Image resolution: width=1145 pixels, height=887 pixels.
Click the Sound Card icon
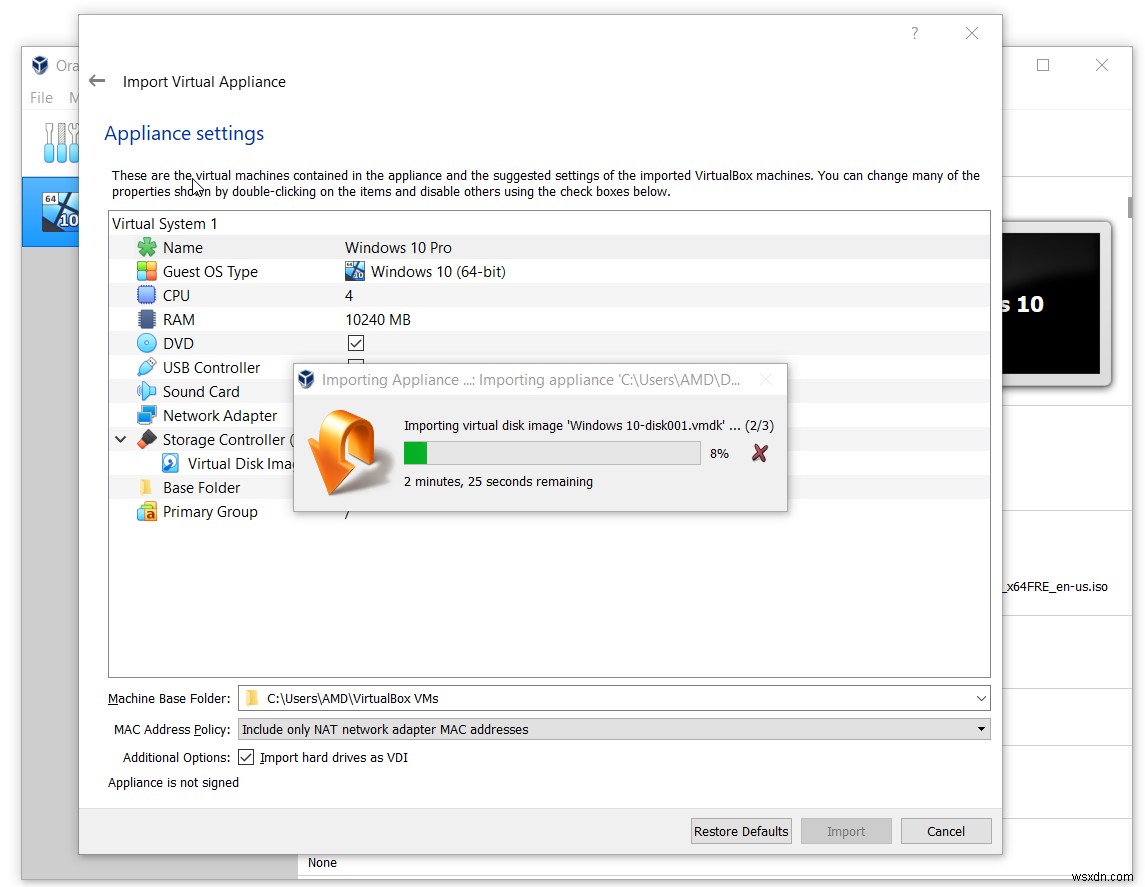146,391
